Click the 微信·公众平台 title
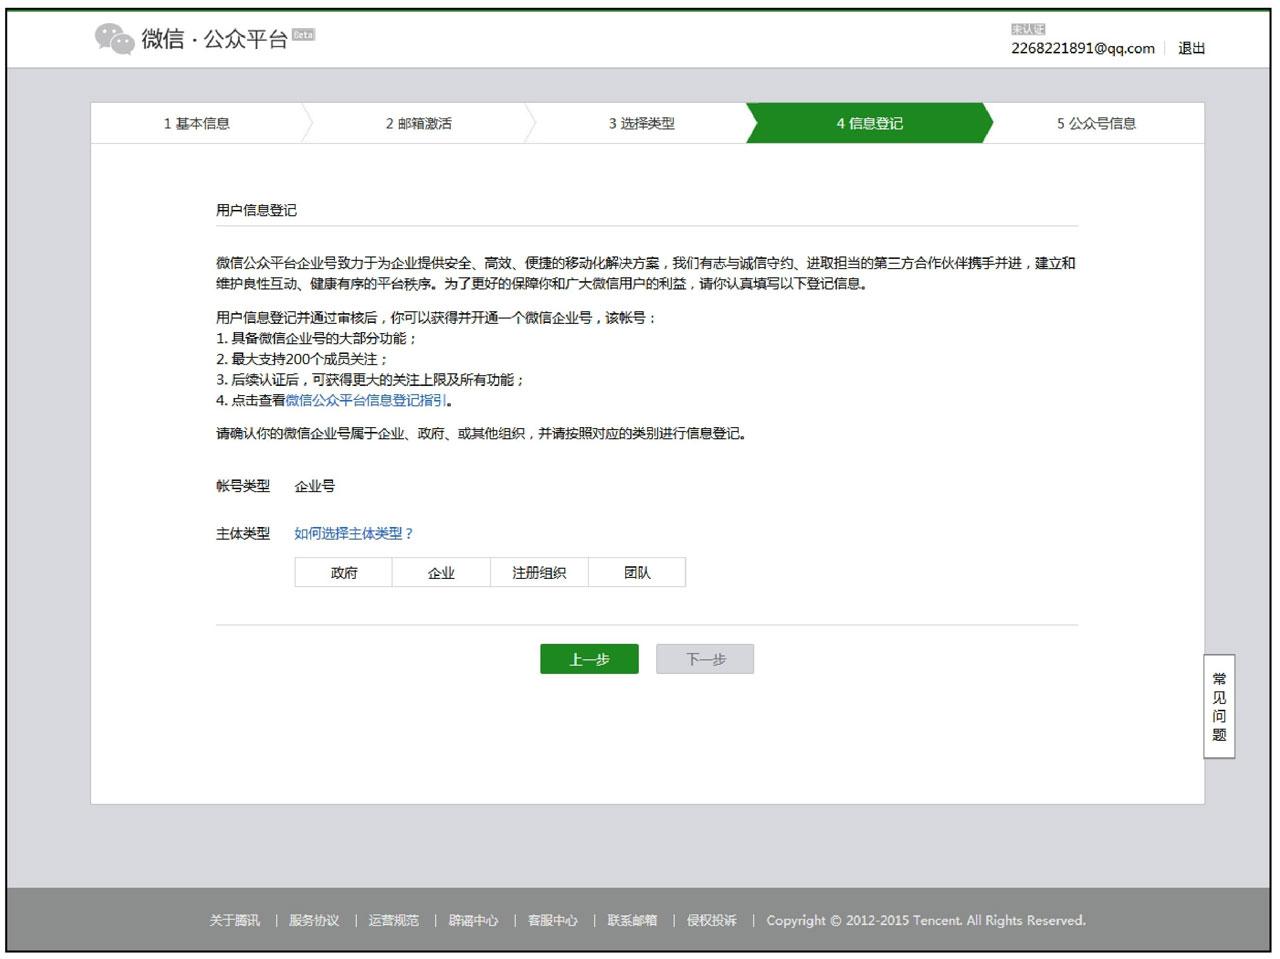Screen dimensions: 1280x959 click(x=214, y=39)
